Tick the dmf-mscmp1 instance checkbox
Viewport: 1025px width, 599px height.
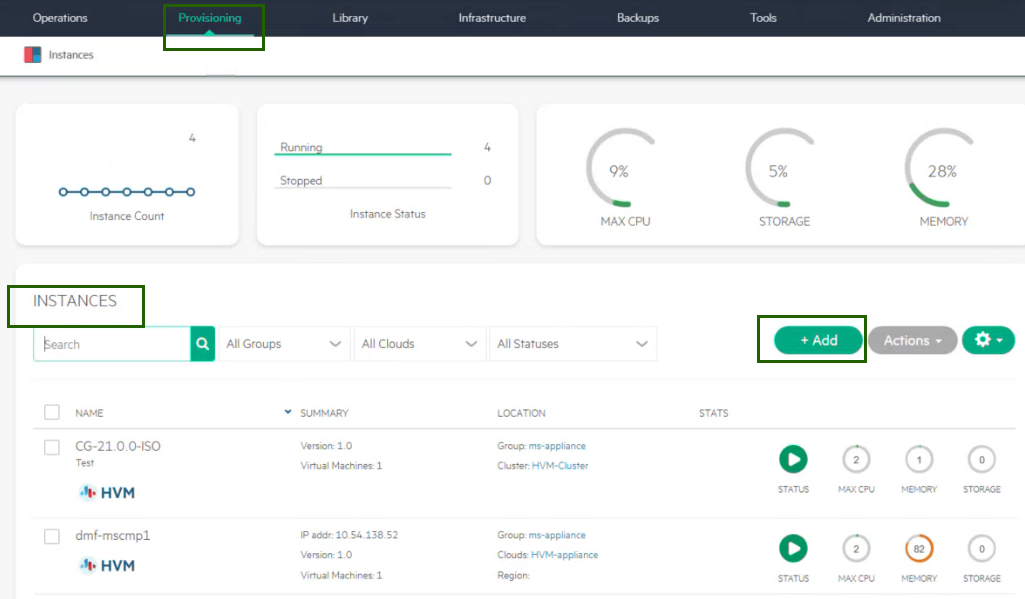(52, 537)
